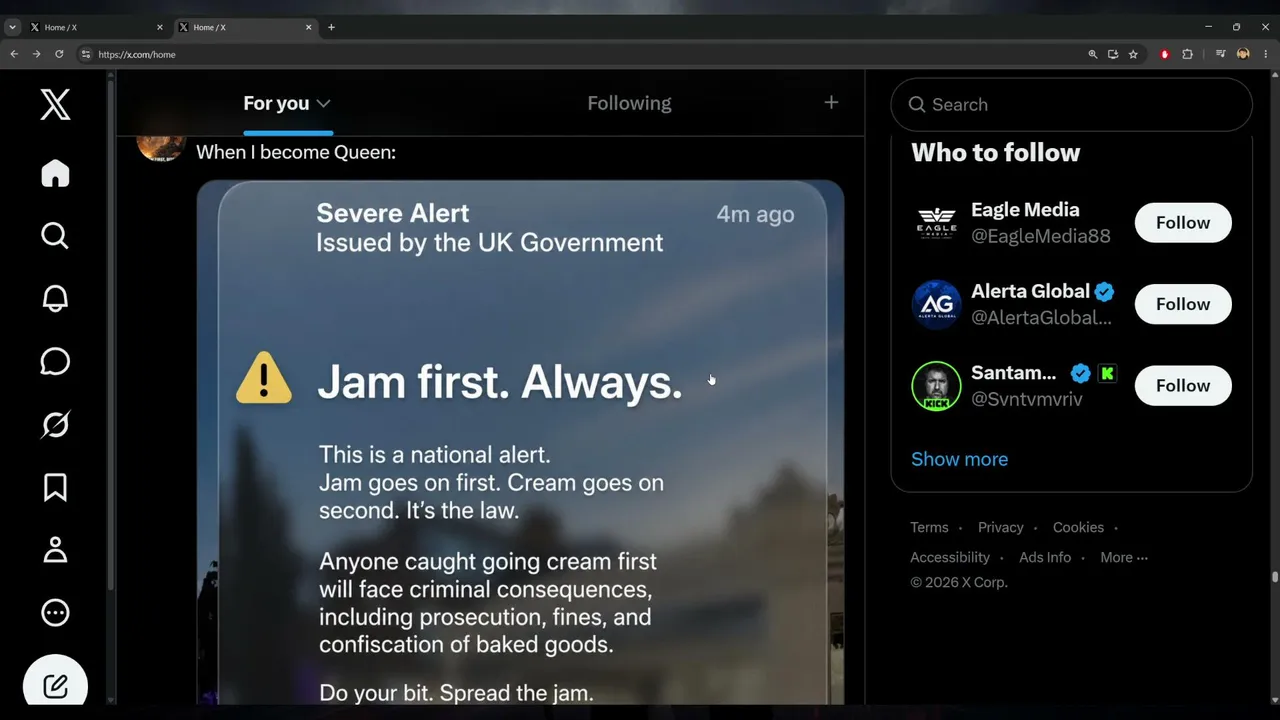This screenshot has width=1280, height=720.
Task: Click the browser back arrow
Action: (x=14, y=54)
